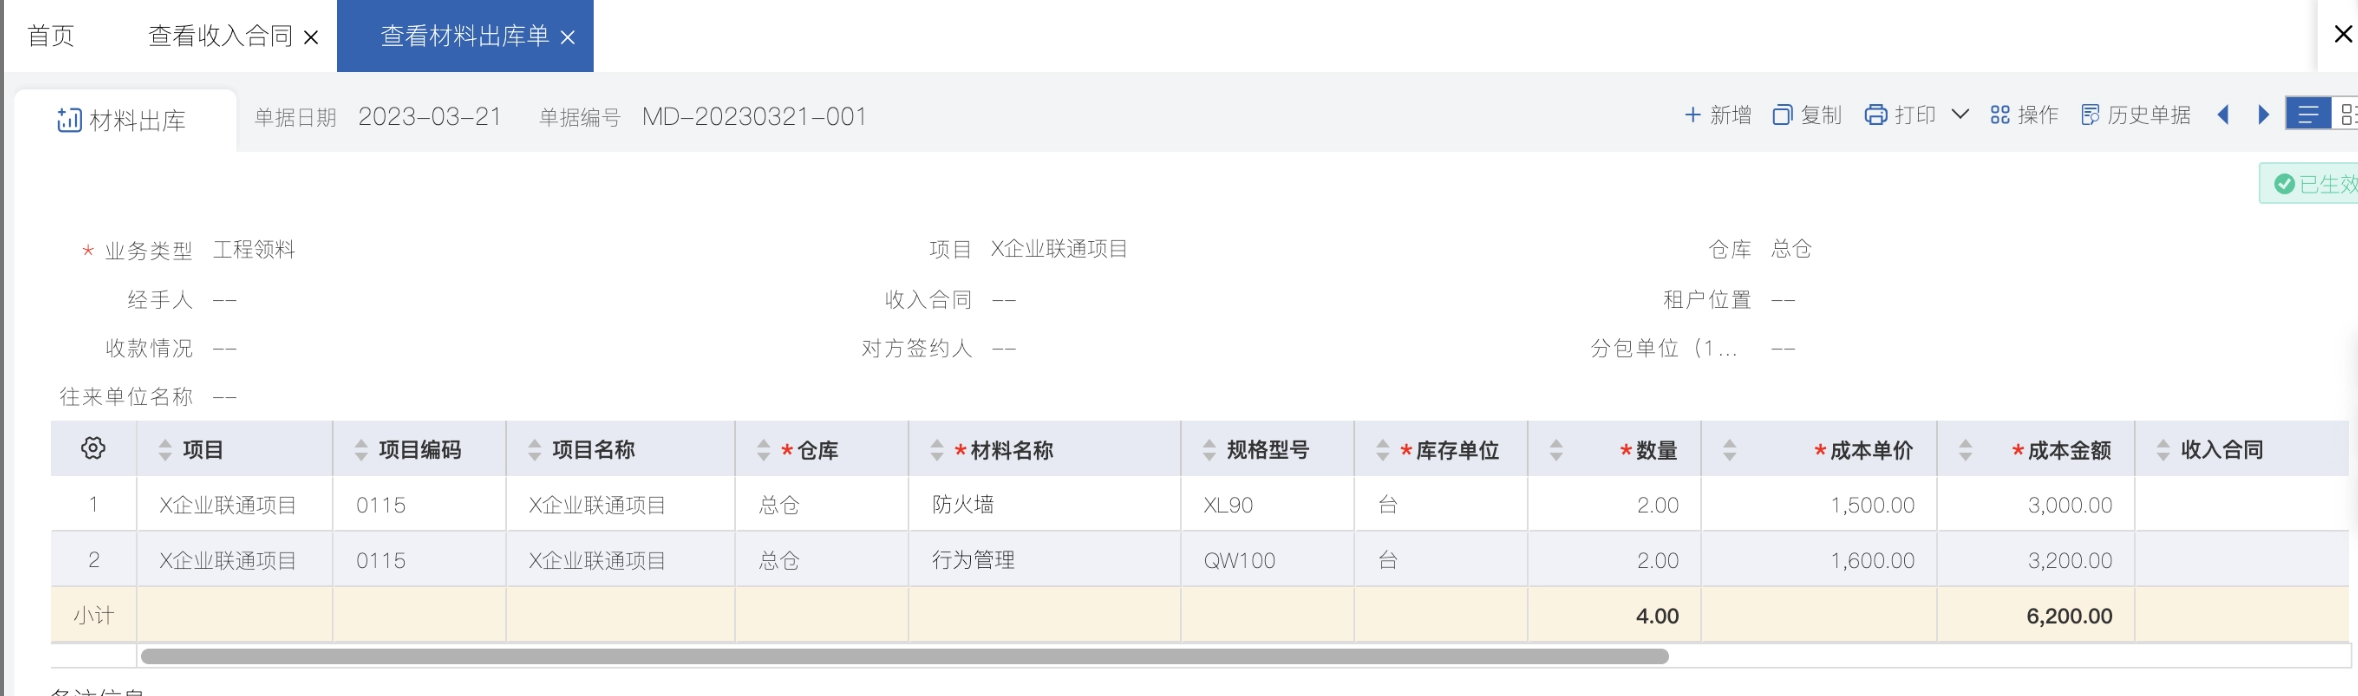Go to previous document with left arrow
The width and height of the screenshot is (2358, 696).
2223,115
